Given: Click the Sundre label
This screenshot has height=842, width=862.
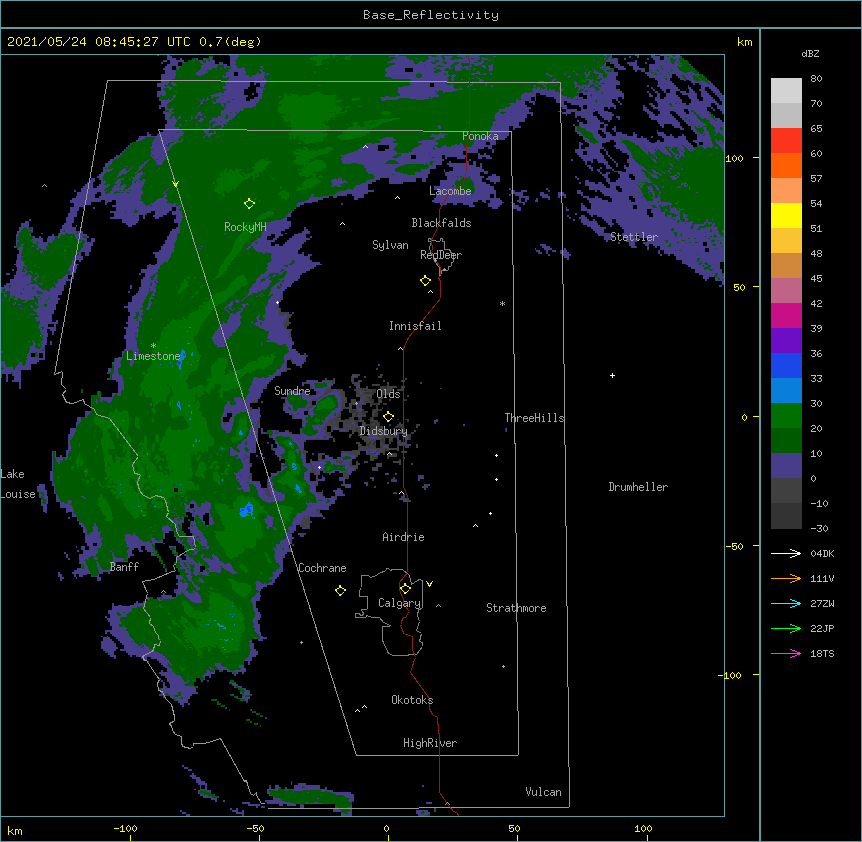Looking at the screenshot, I should [x=292, y=391].
